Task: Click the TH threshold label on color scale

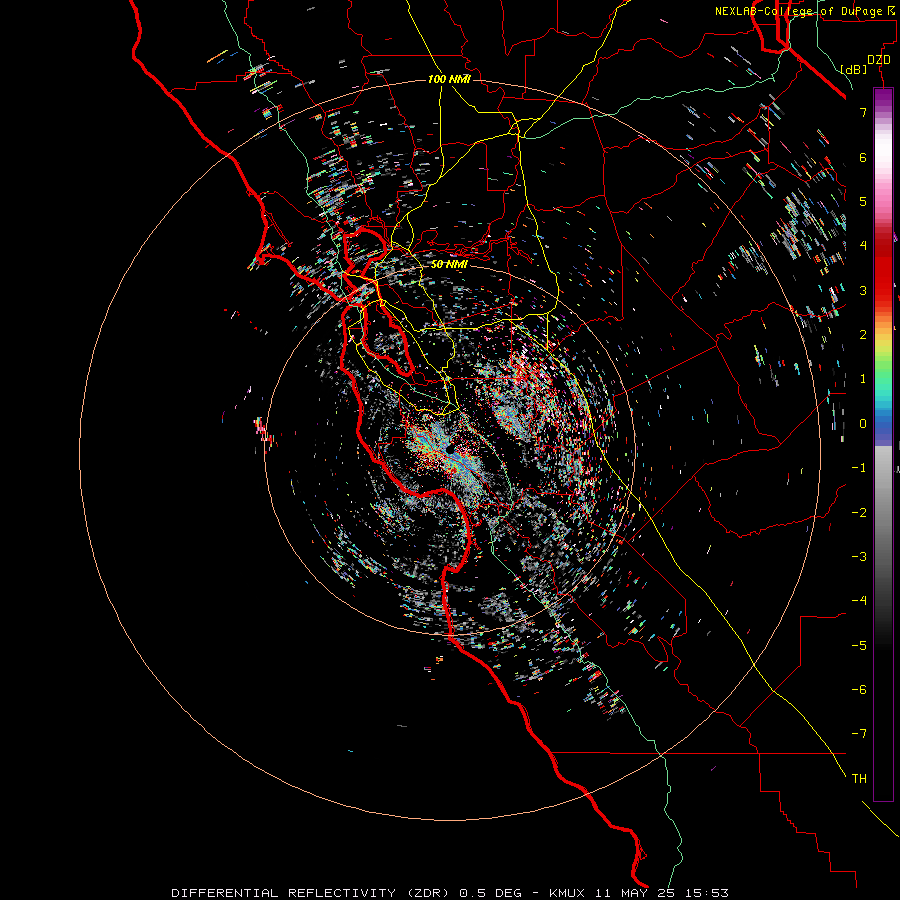Action: 859,778
